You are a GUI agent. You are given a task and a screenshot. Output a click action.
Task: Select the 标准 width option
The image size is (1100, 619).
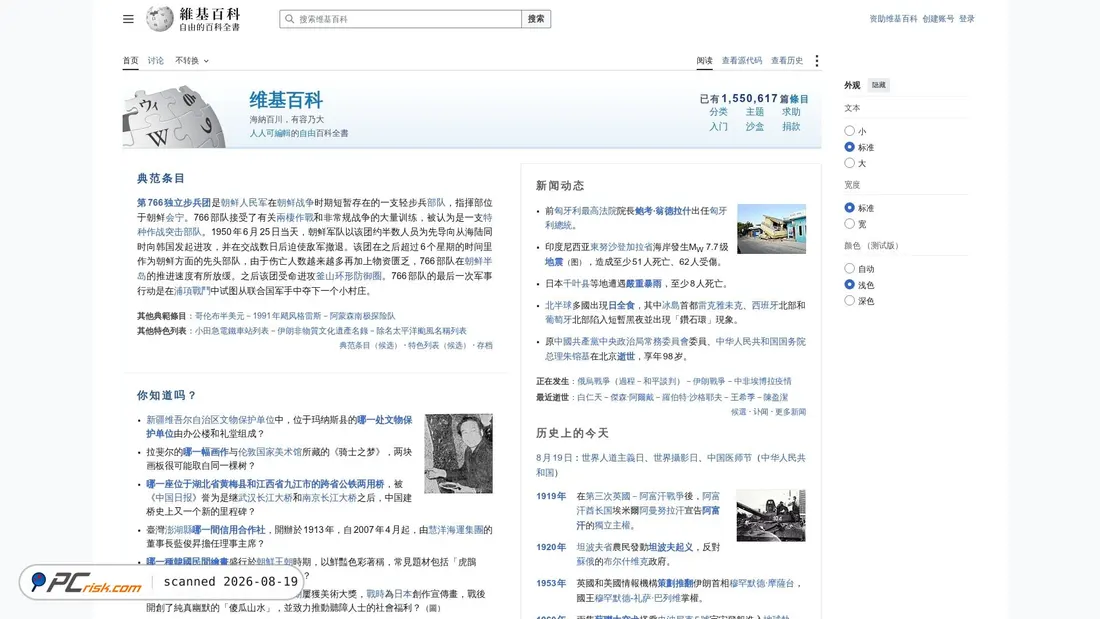coord(850,208)
